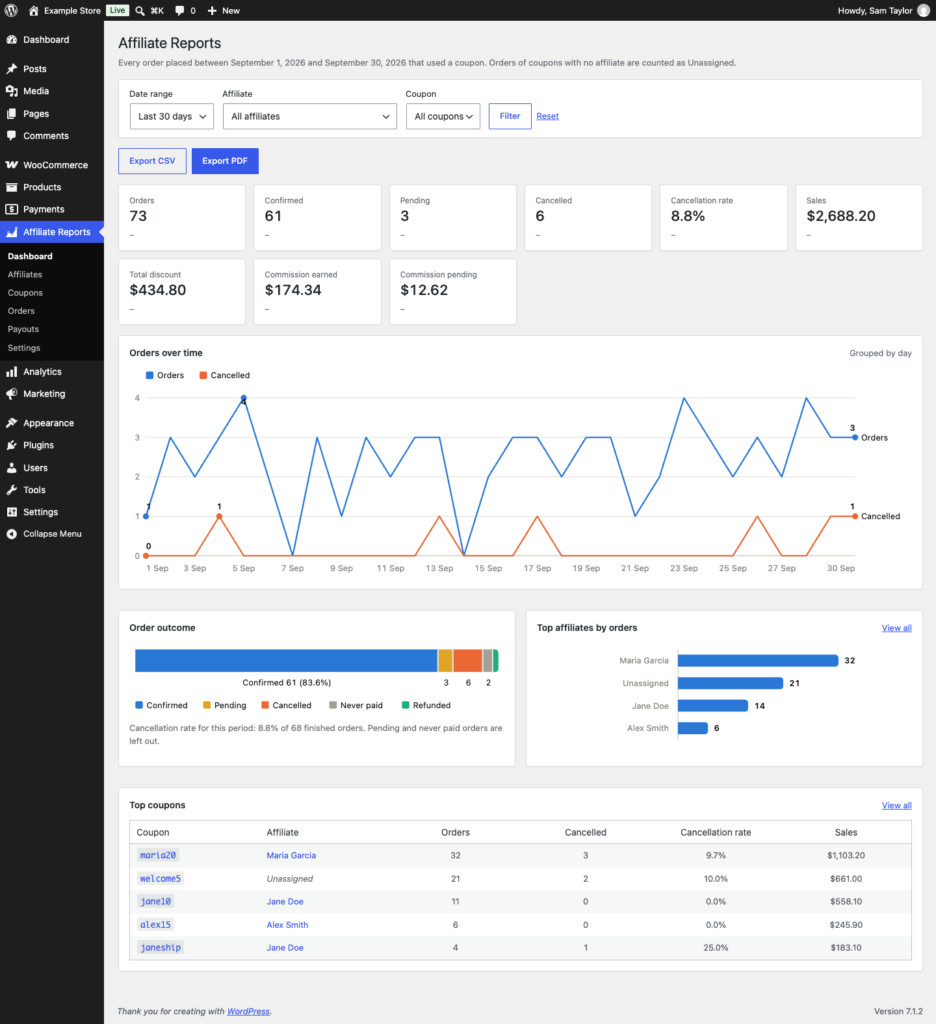Click the jane10 coupon code

pos(155,901)
